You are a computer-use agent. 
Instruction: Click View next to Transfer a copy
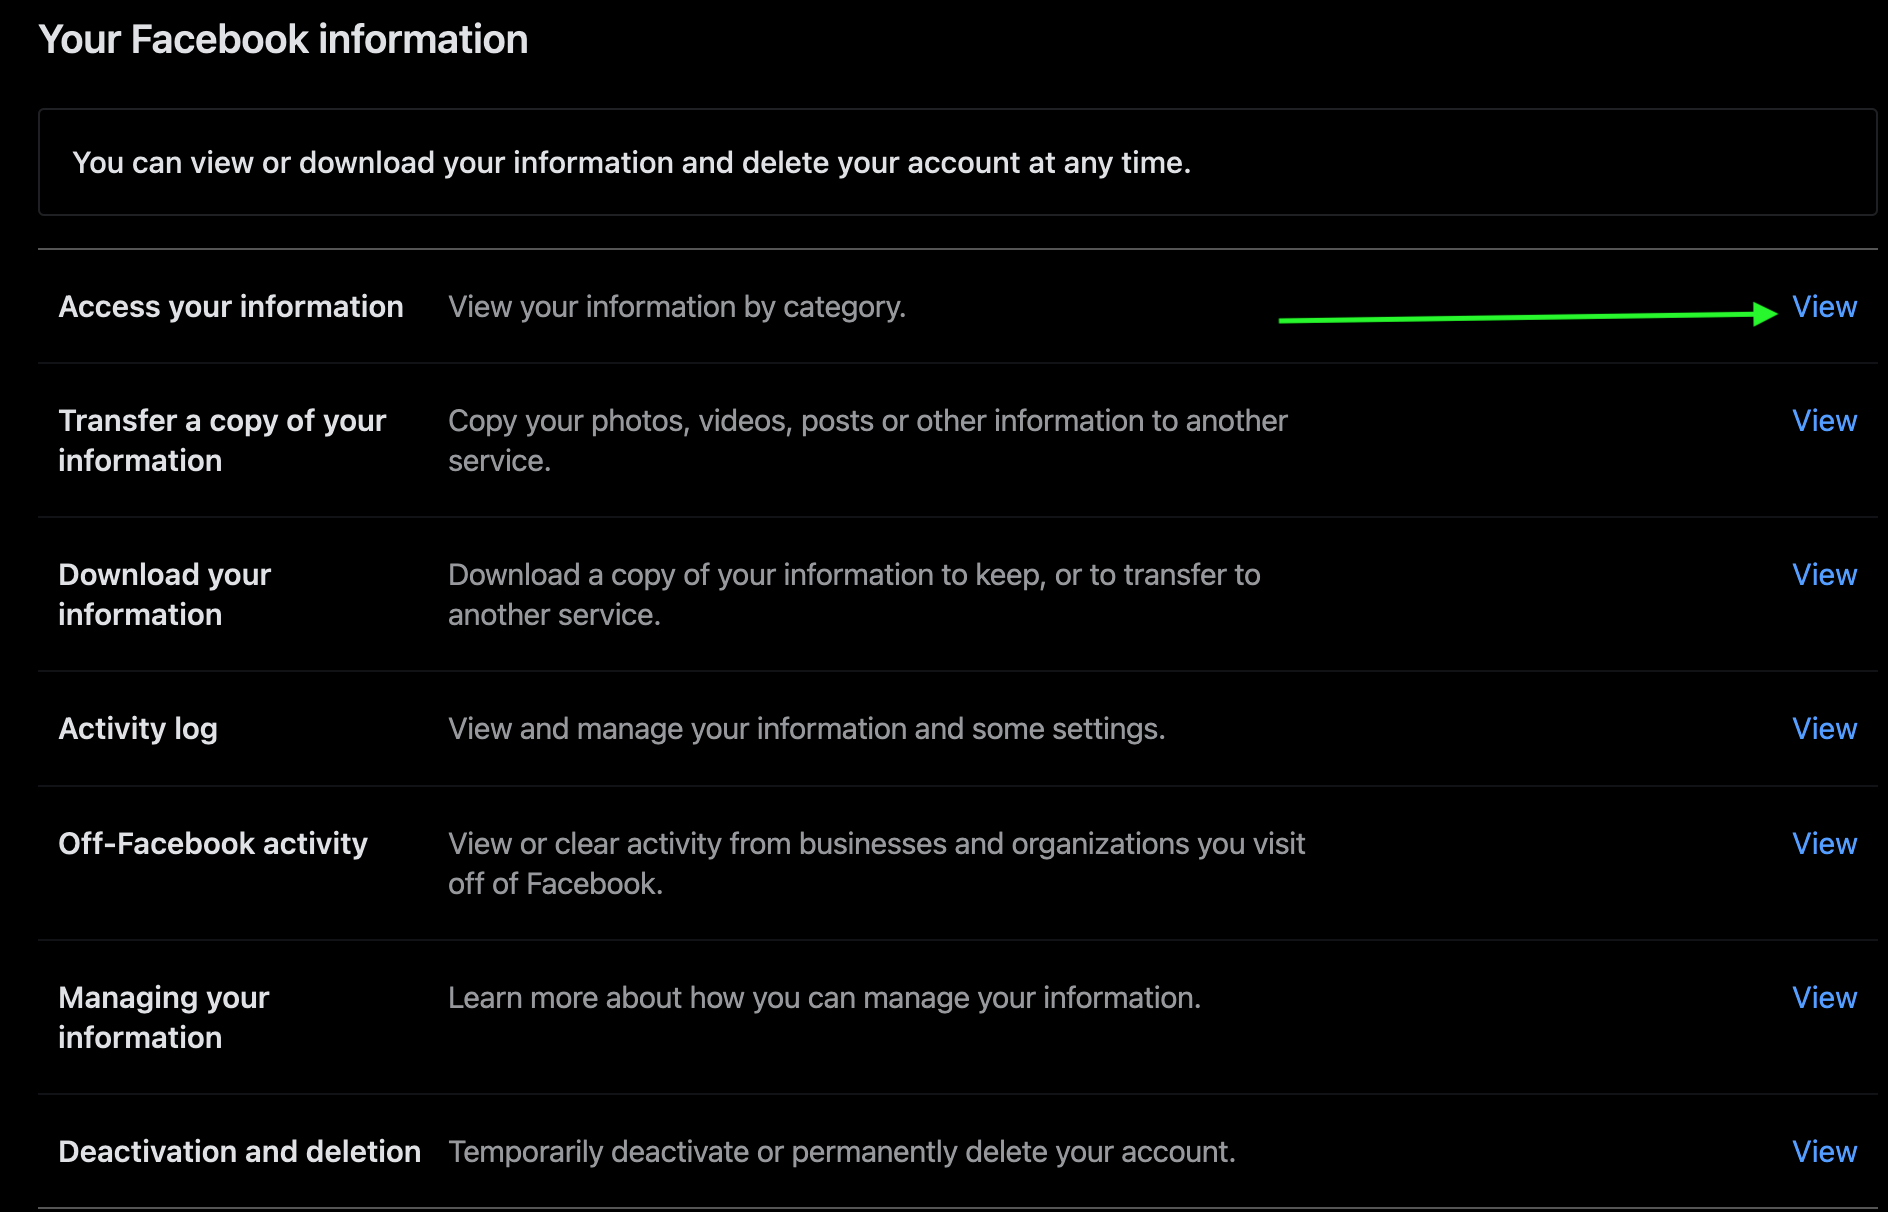coord(1824,421)
